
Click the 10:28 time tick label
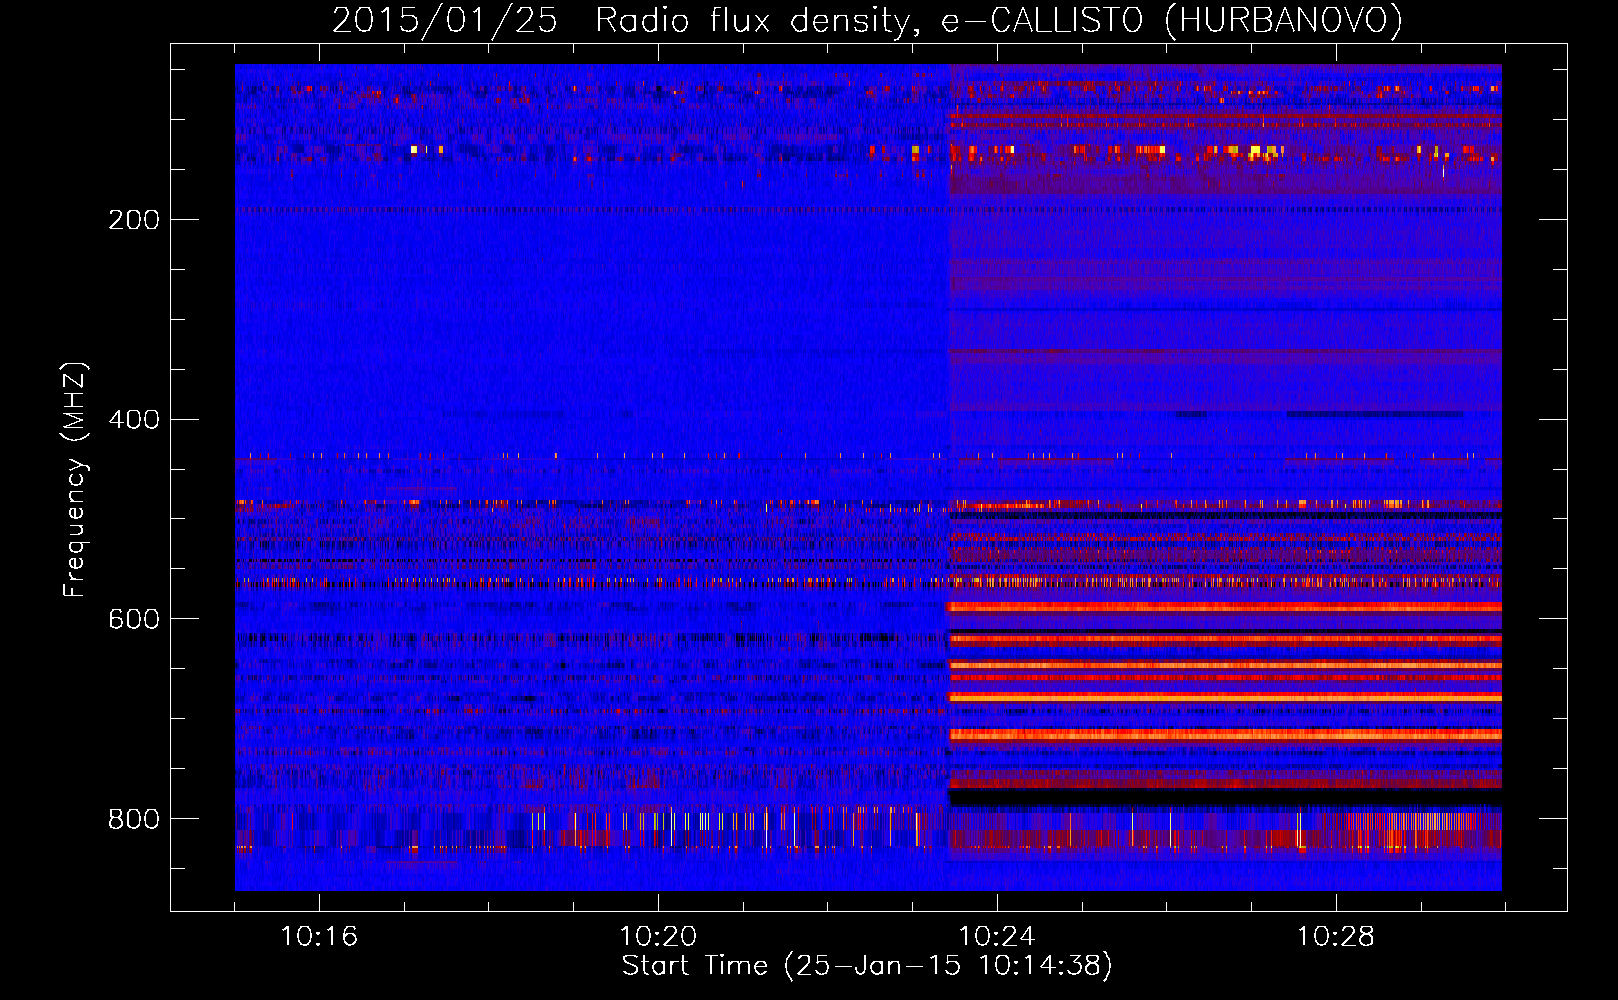(x=1336, y=937)
